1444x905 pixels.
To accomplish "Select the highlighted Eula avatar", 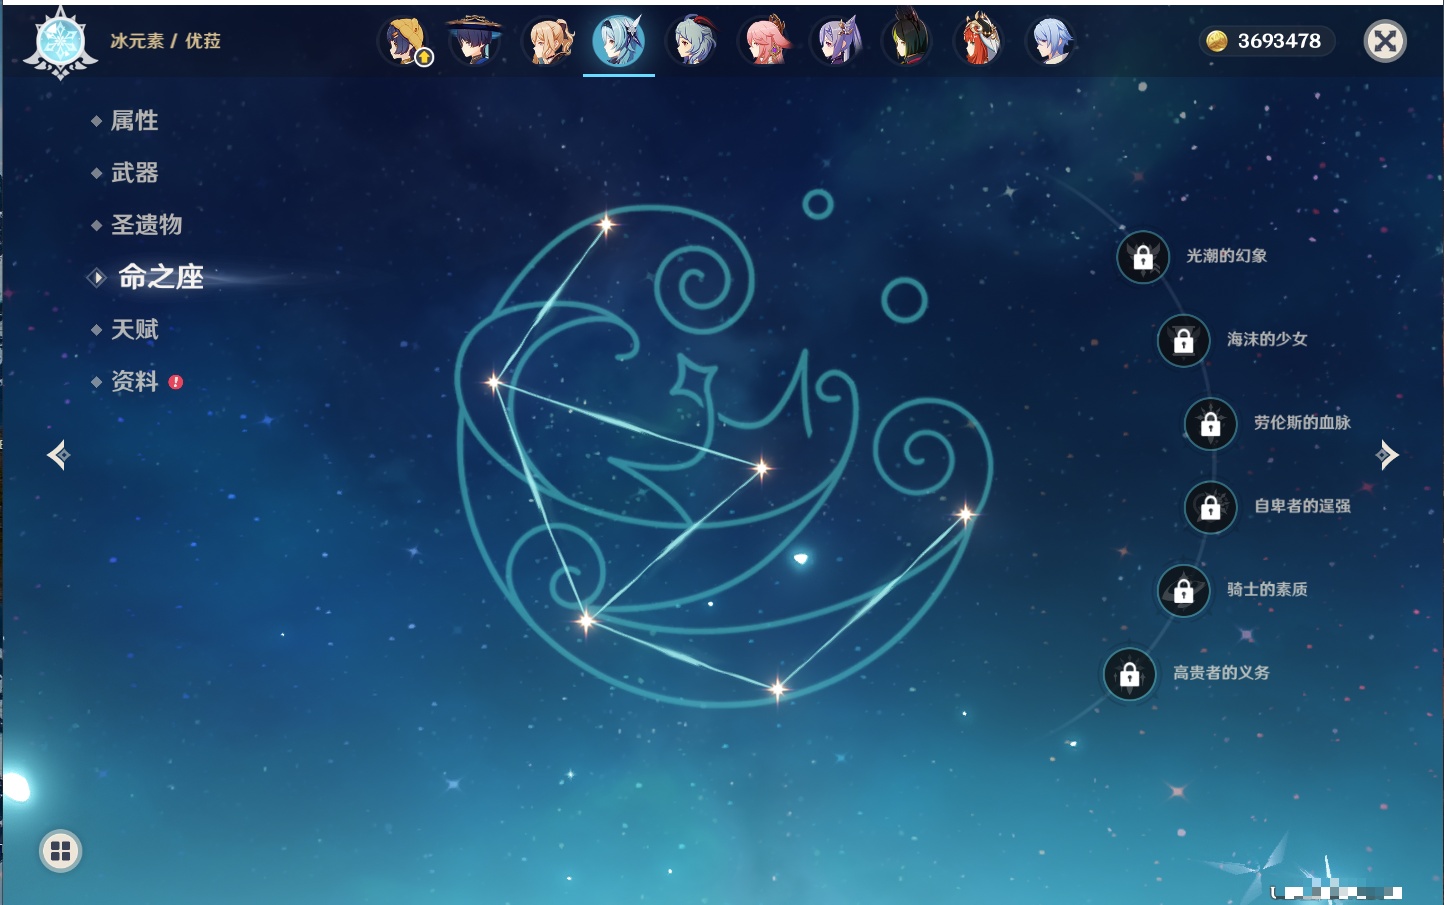I will [619, 41].
